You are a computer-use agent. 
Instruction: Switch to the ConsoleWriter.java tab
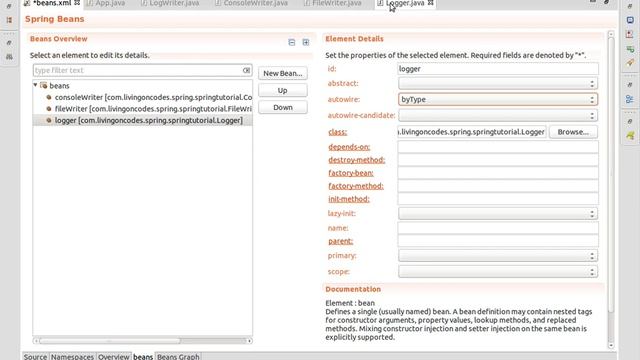(251, 3)
